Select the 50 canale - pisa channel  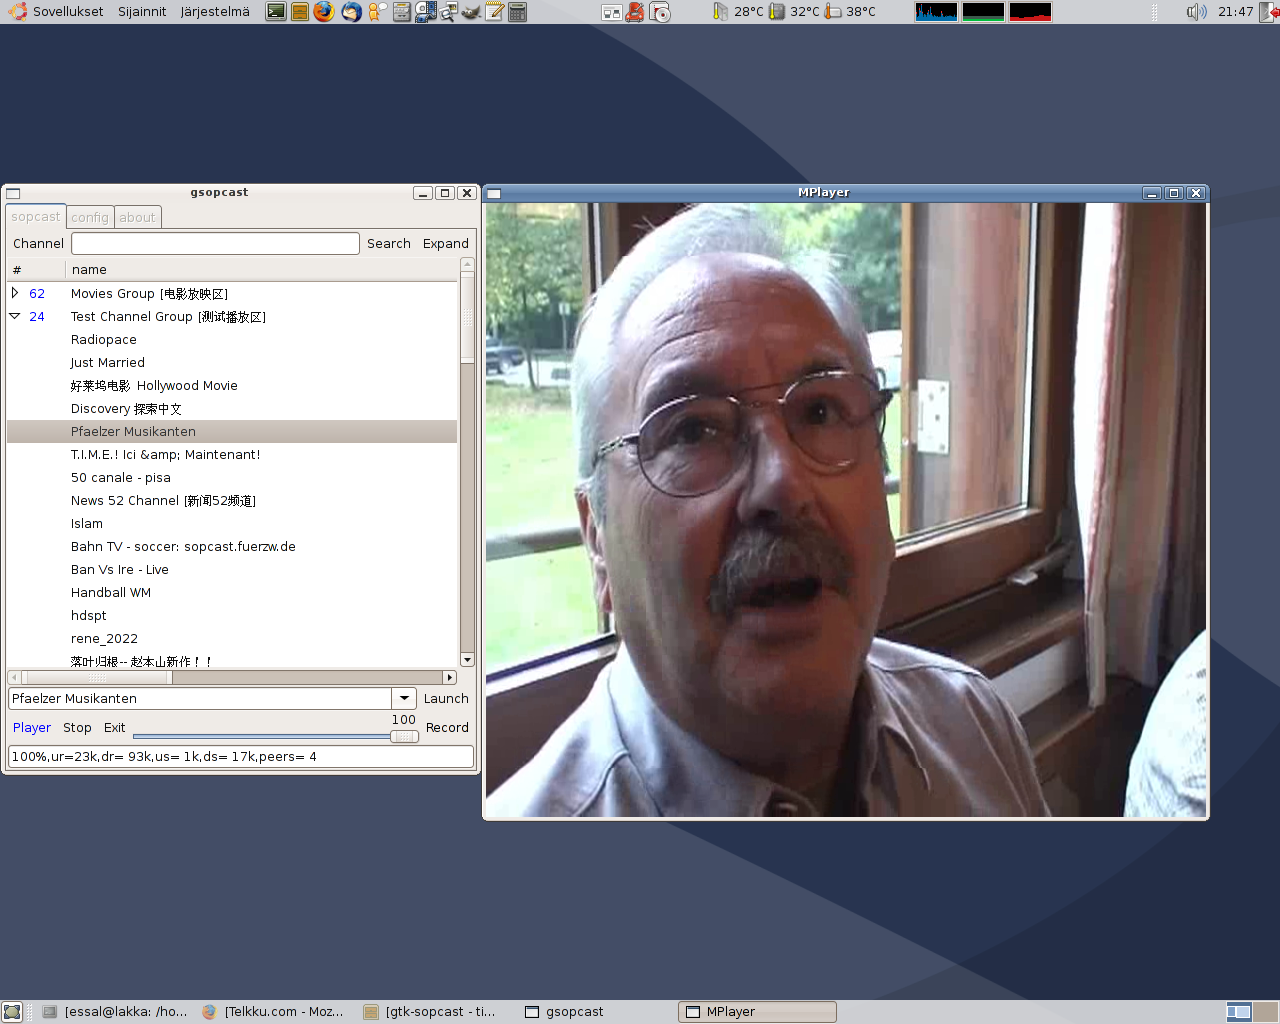tap(232, 478)
